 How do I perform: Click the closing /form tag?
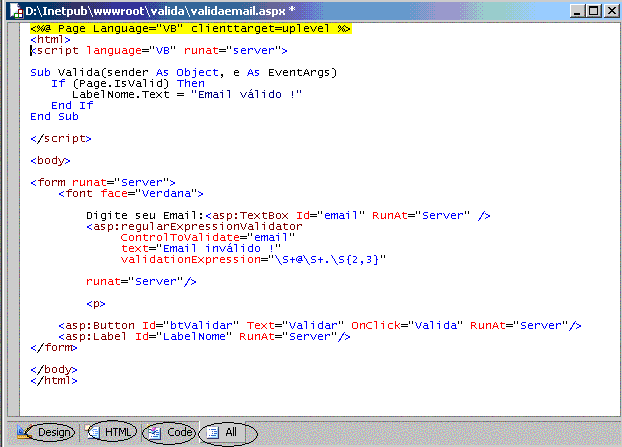[x=54, y=348]
